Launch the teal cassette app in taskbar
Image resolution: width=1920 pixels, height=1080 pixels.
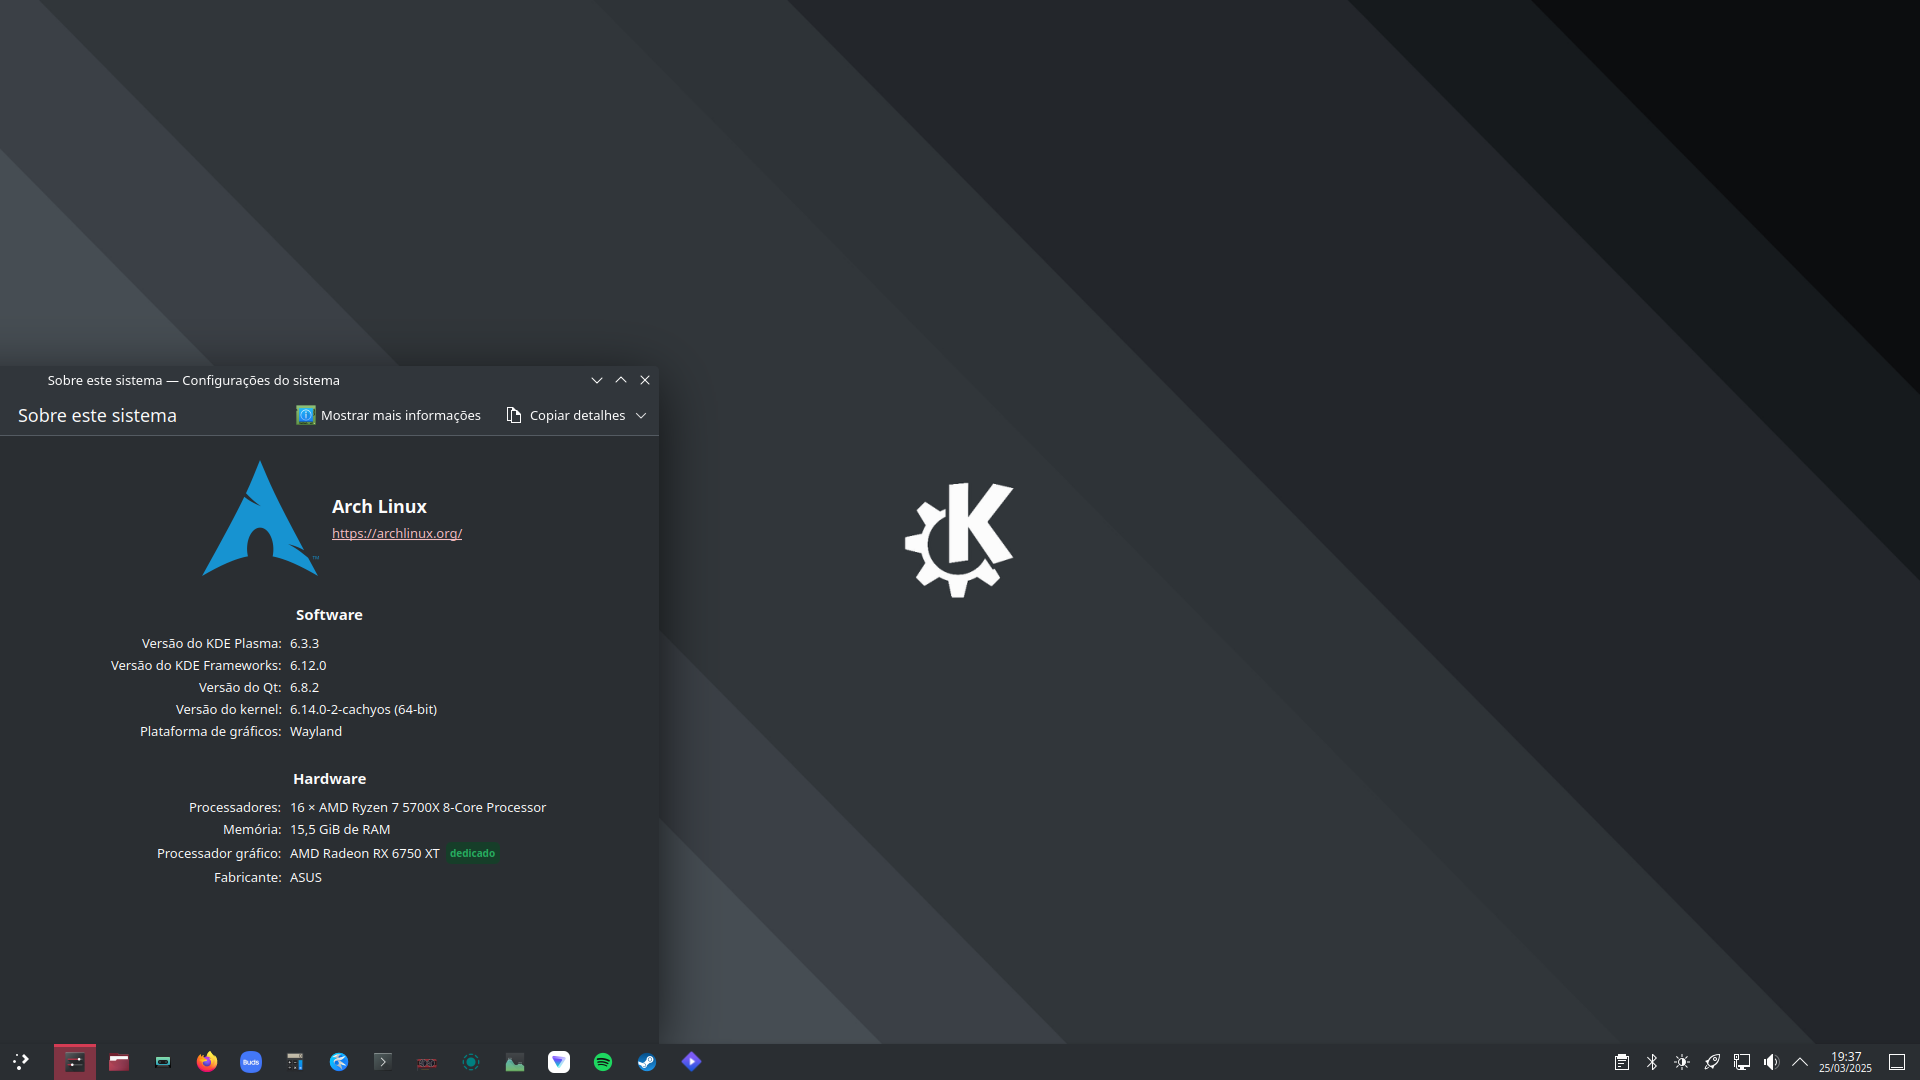163,1062
